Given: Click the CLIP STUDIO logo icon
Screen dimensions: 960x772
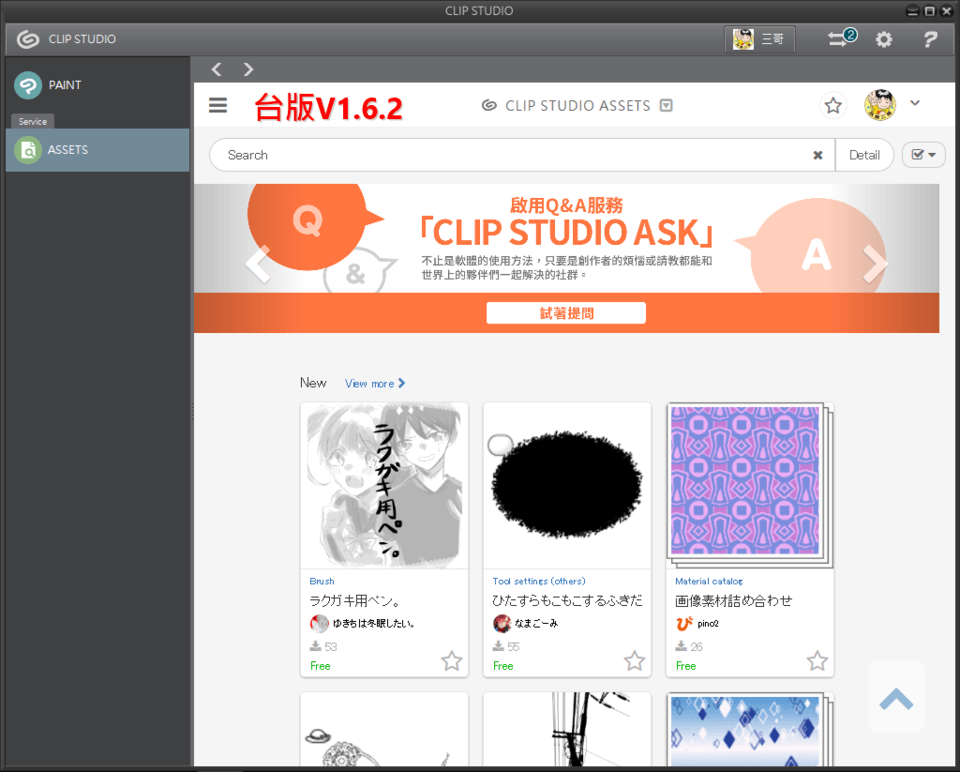Looking at the screenshot, I should click(28, 39).
